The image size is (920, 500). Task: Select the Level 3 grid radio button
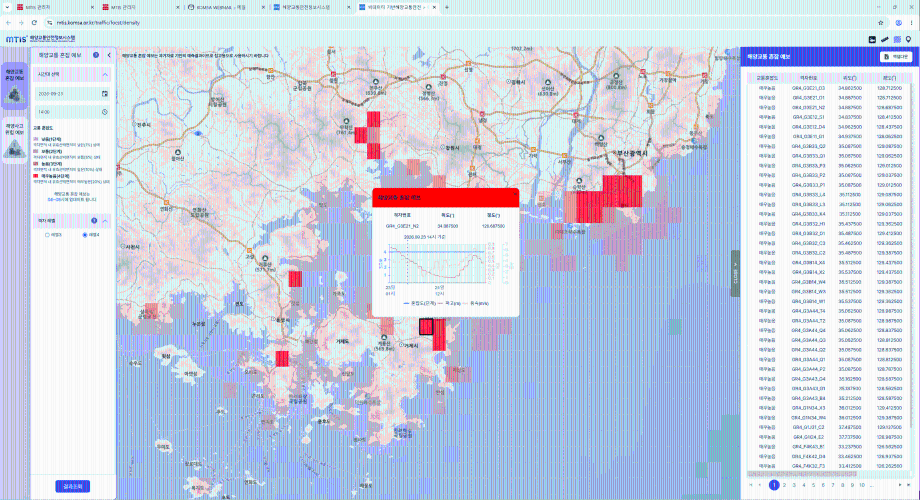coord(48,235)
